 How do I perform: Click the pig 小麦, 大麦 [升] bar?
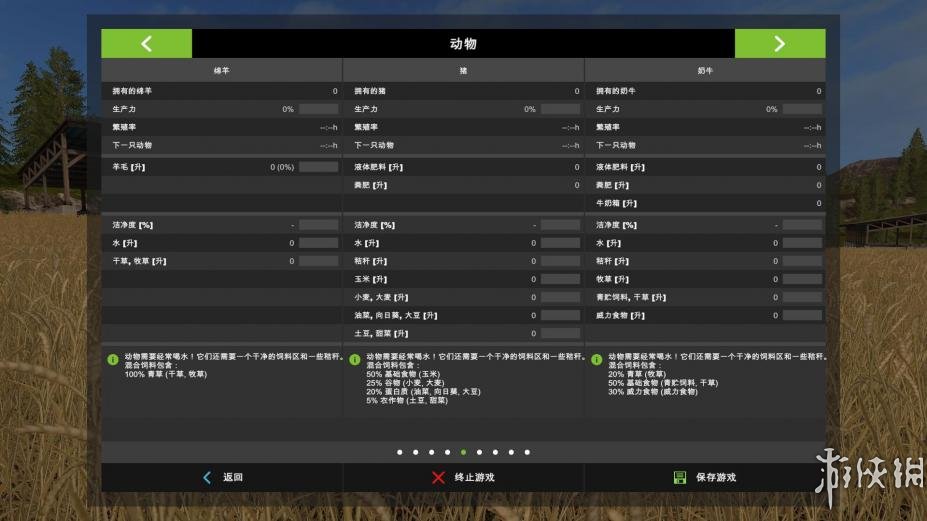[560, 297]
